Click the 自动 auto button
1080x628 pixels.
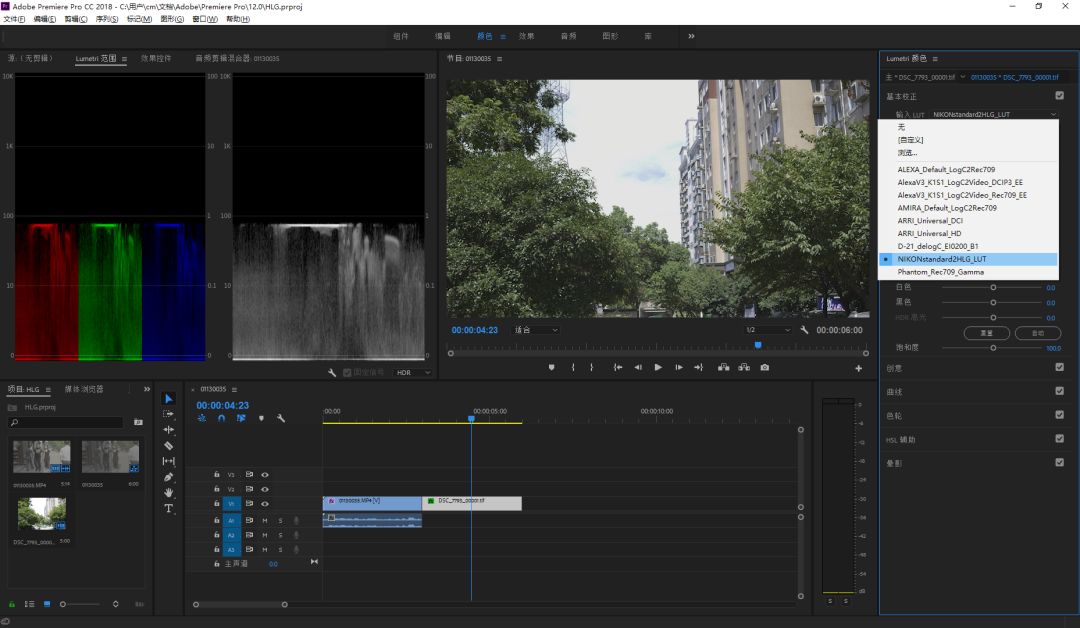pyautogui.click(x=1037, y=333)
